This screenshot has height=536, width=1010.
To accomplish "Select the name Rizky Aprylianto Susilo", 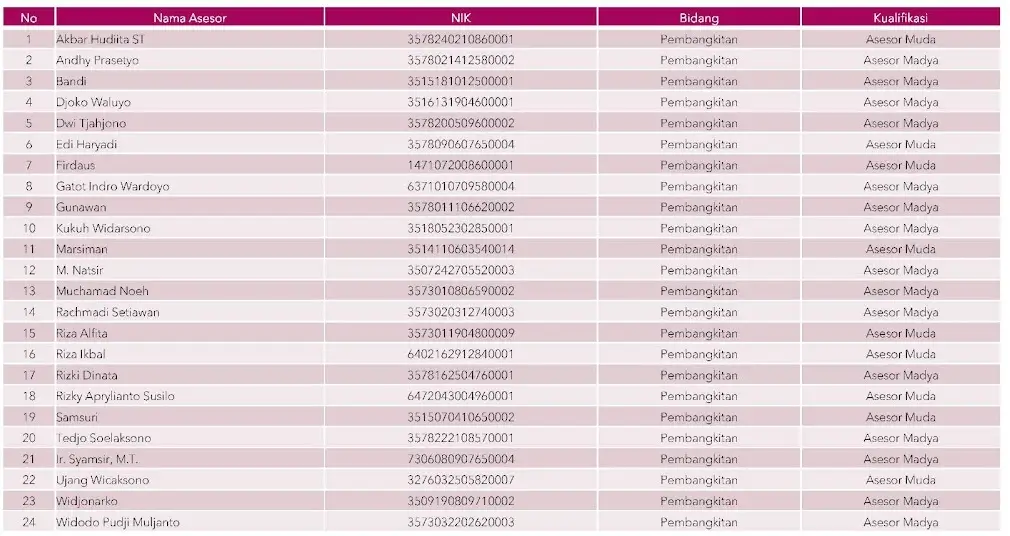I will click(115, 396).
